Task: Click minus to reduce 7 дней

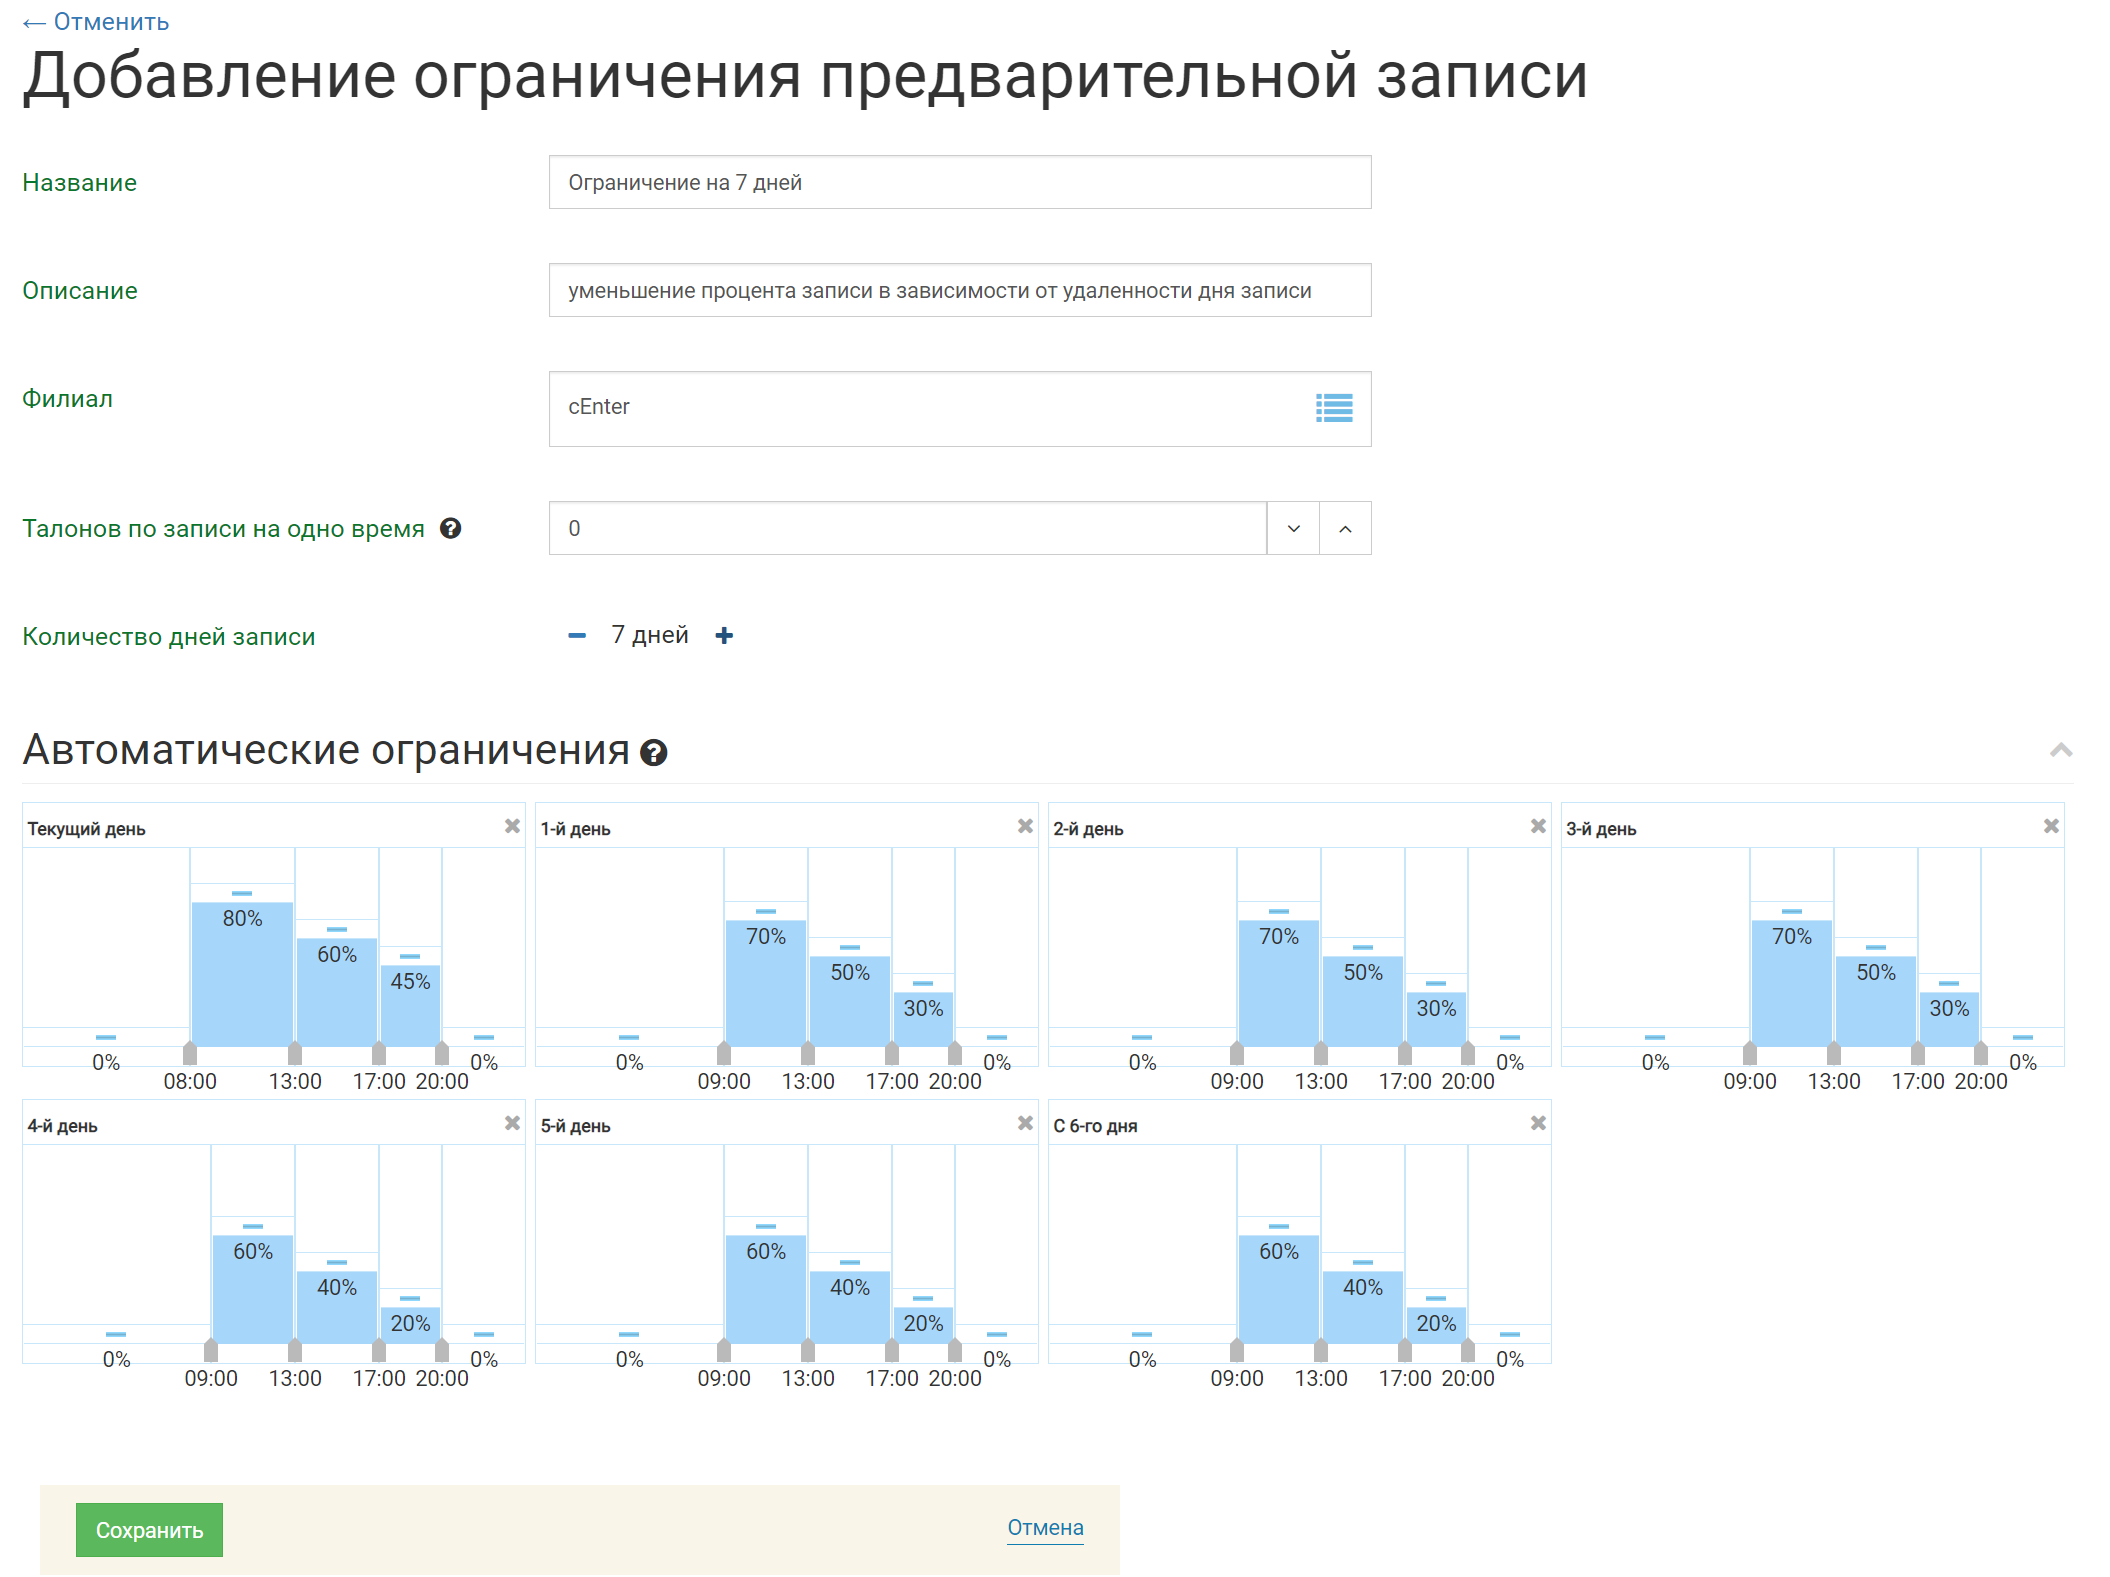Action: [577, 636]
